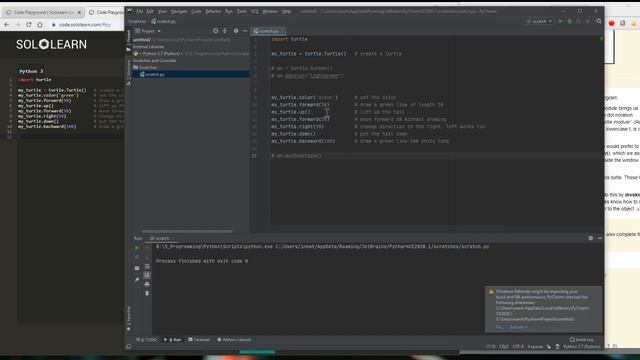Reload the SoloLearn browser page
The width and height of the screenshot is (640, 360).
(x=29, y=24)
